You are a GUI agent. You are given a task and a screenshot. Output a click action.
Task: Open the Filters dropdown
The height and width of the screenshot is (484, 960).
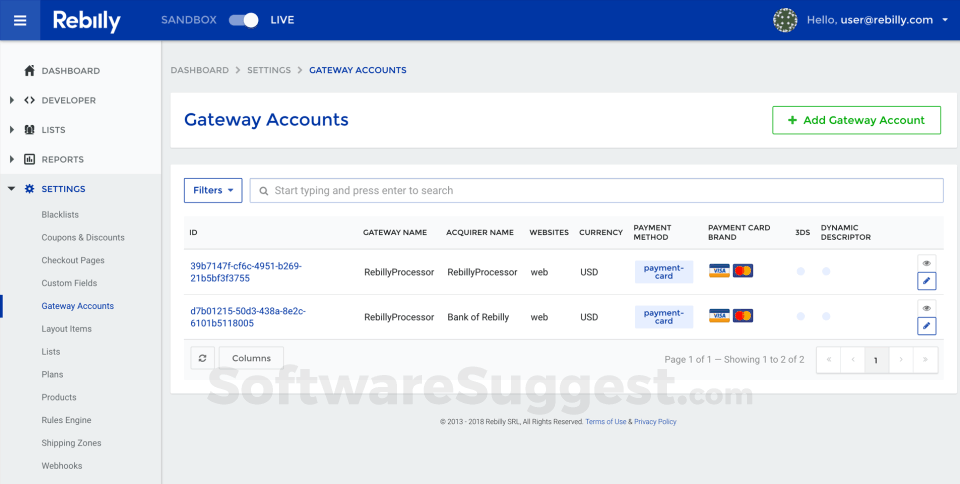(213, 190)
